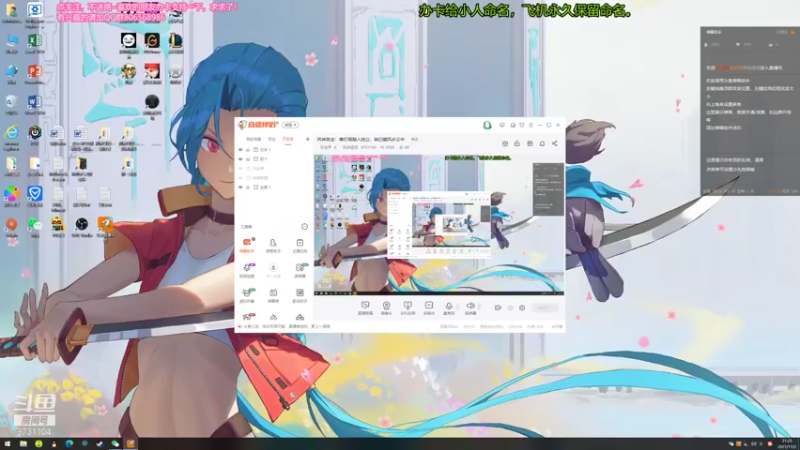Open the gift box tool in toolbox
The width and height of the screenshot is (800, 450).
273,295
